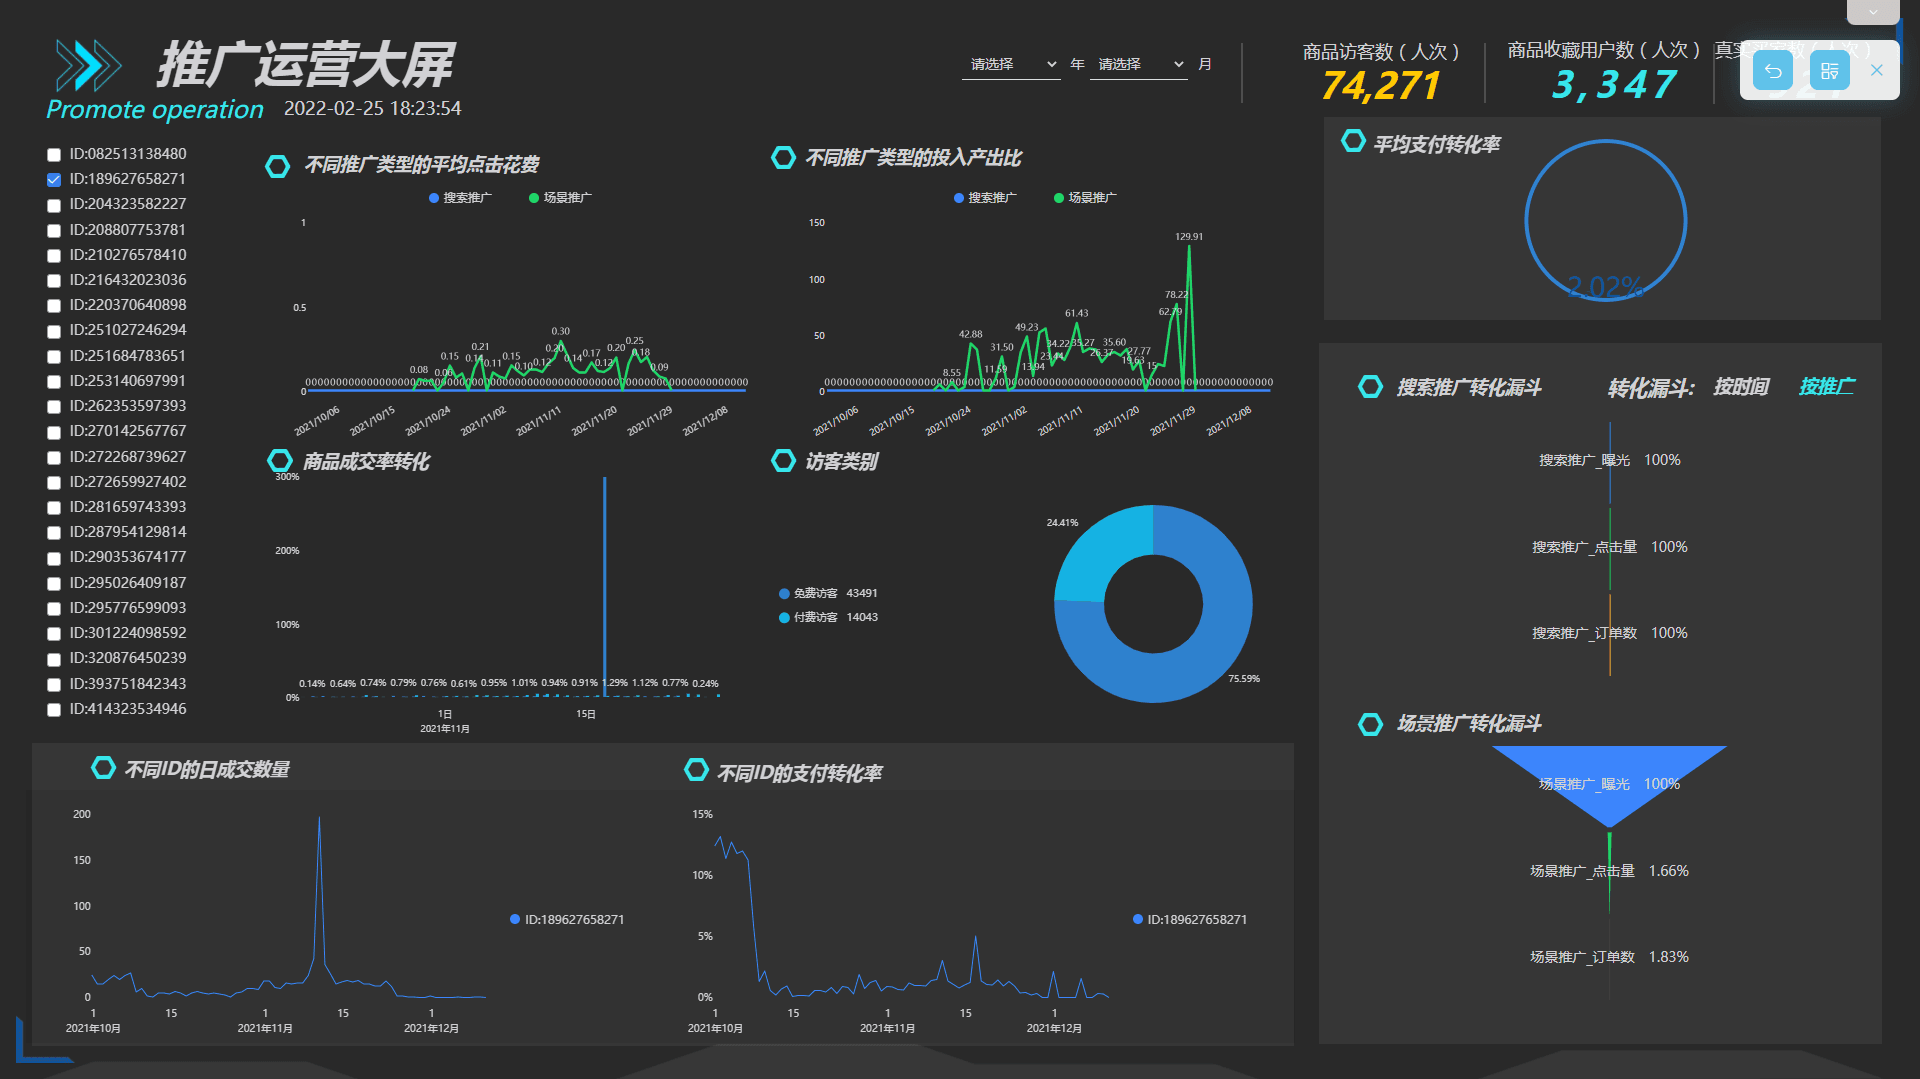Viewport: 1920px width, 1079px height.
Task: Click the 2.02% conversion rate gauge circle
Action: pos(1605,221)
